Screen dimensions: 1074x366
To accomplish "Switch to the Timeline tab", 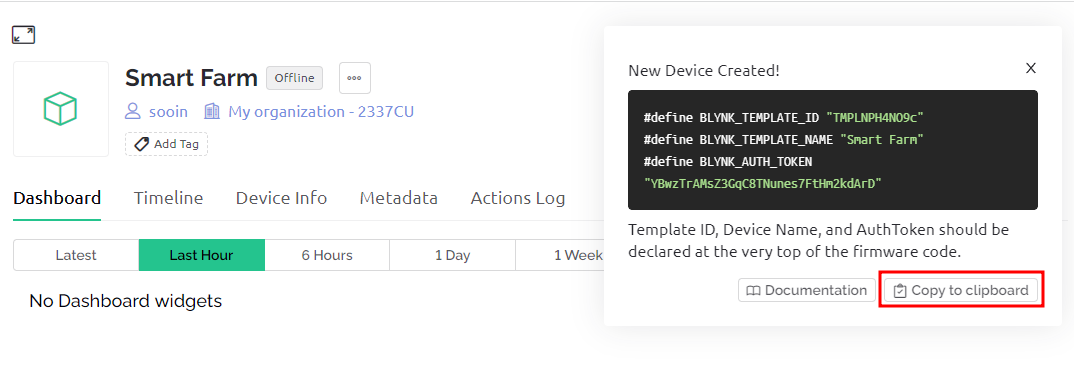I will coord(168,198).
